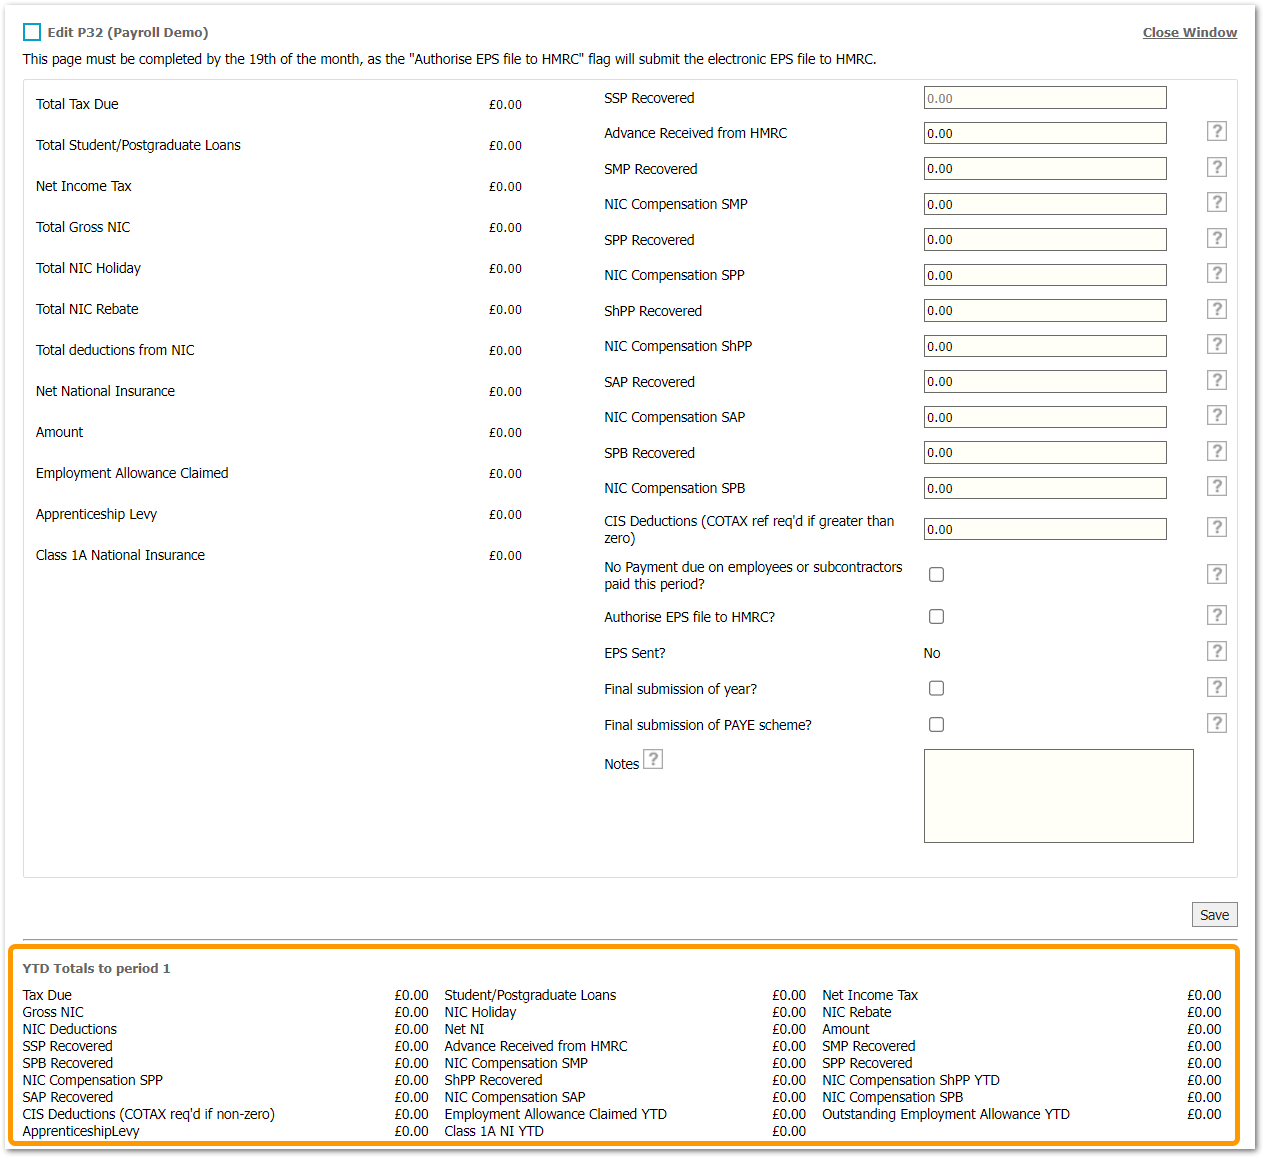This screenshot has height=1158, width=1264.
Task: Show help for Final submission of PAYE scheme
Action: pos(1216,724)
